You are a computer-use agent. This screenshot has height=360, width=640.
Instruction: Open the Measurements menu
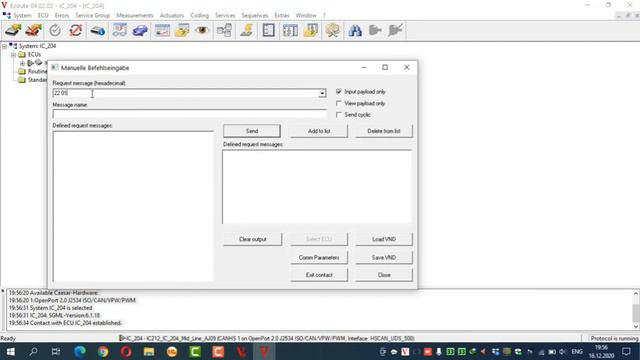(135, 16)
